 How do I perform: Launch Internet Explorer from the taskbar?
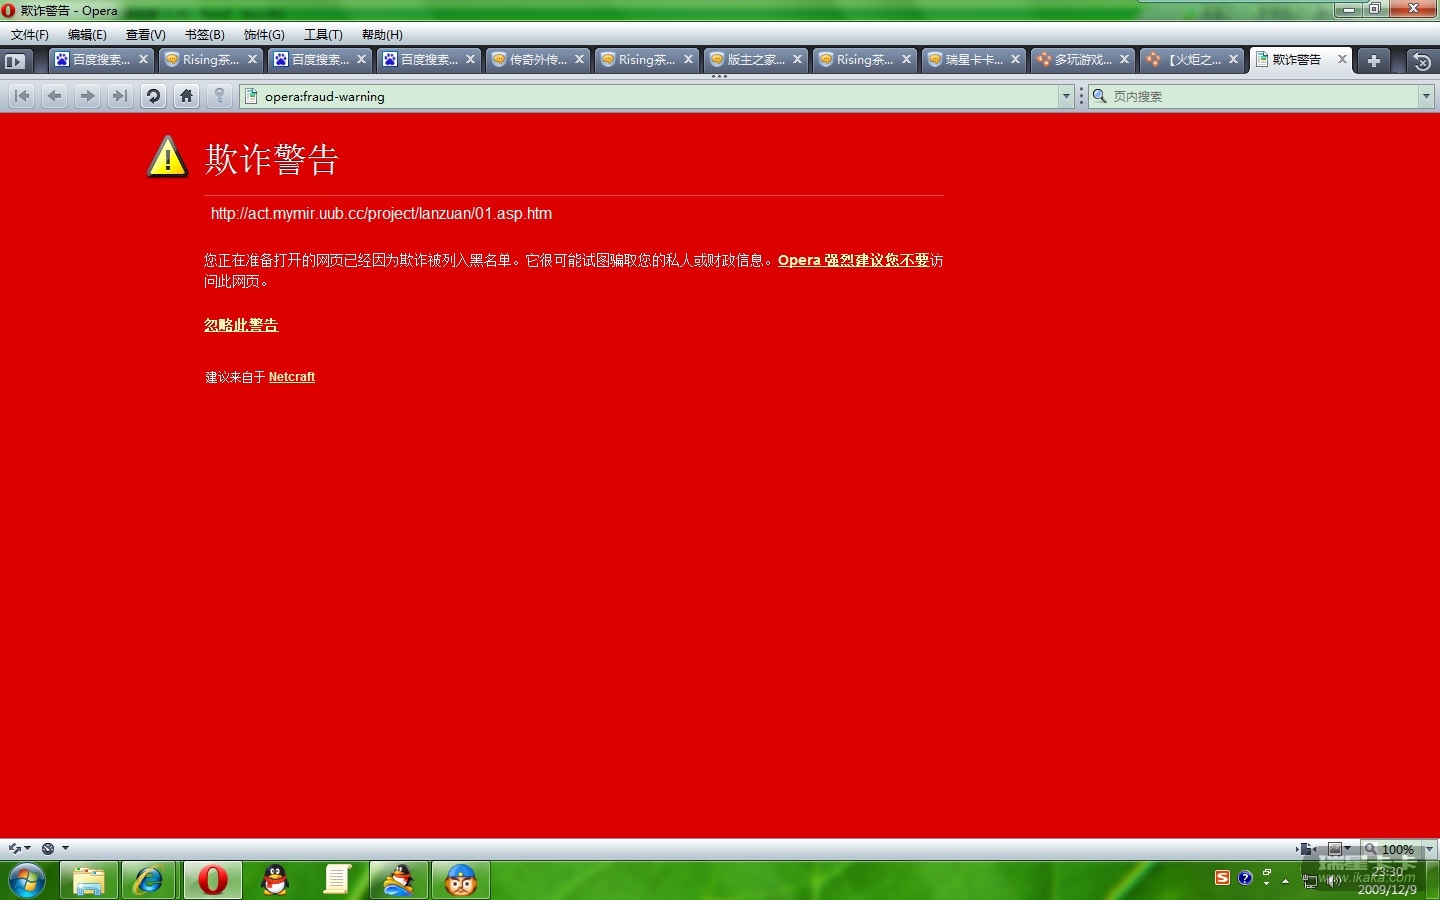point(150,881)
